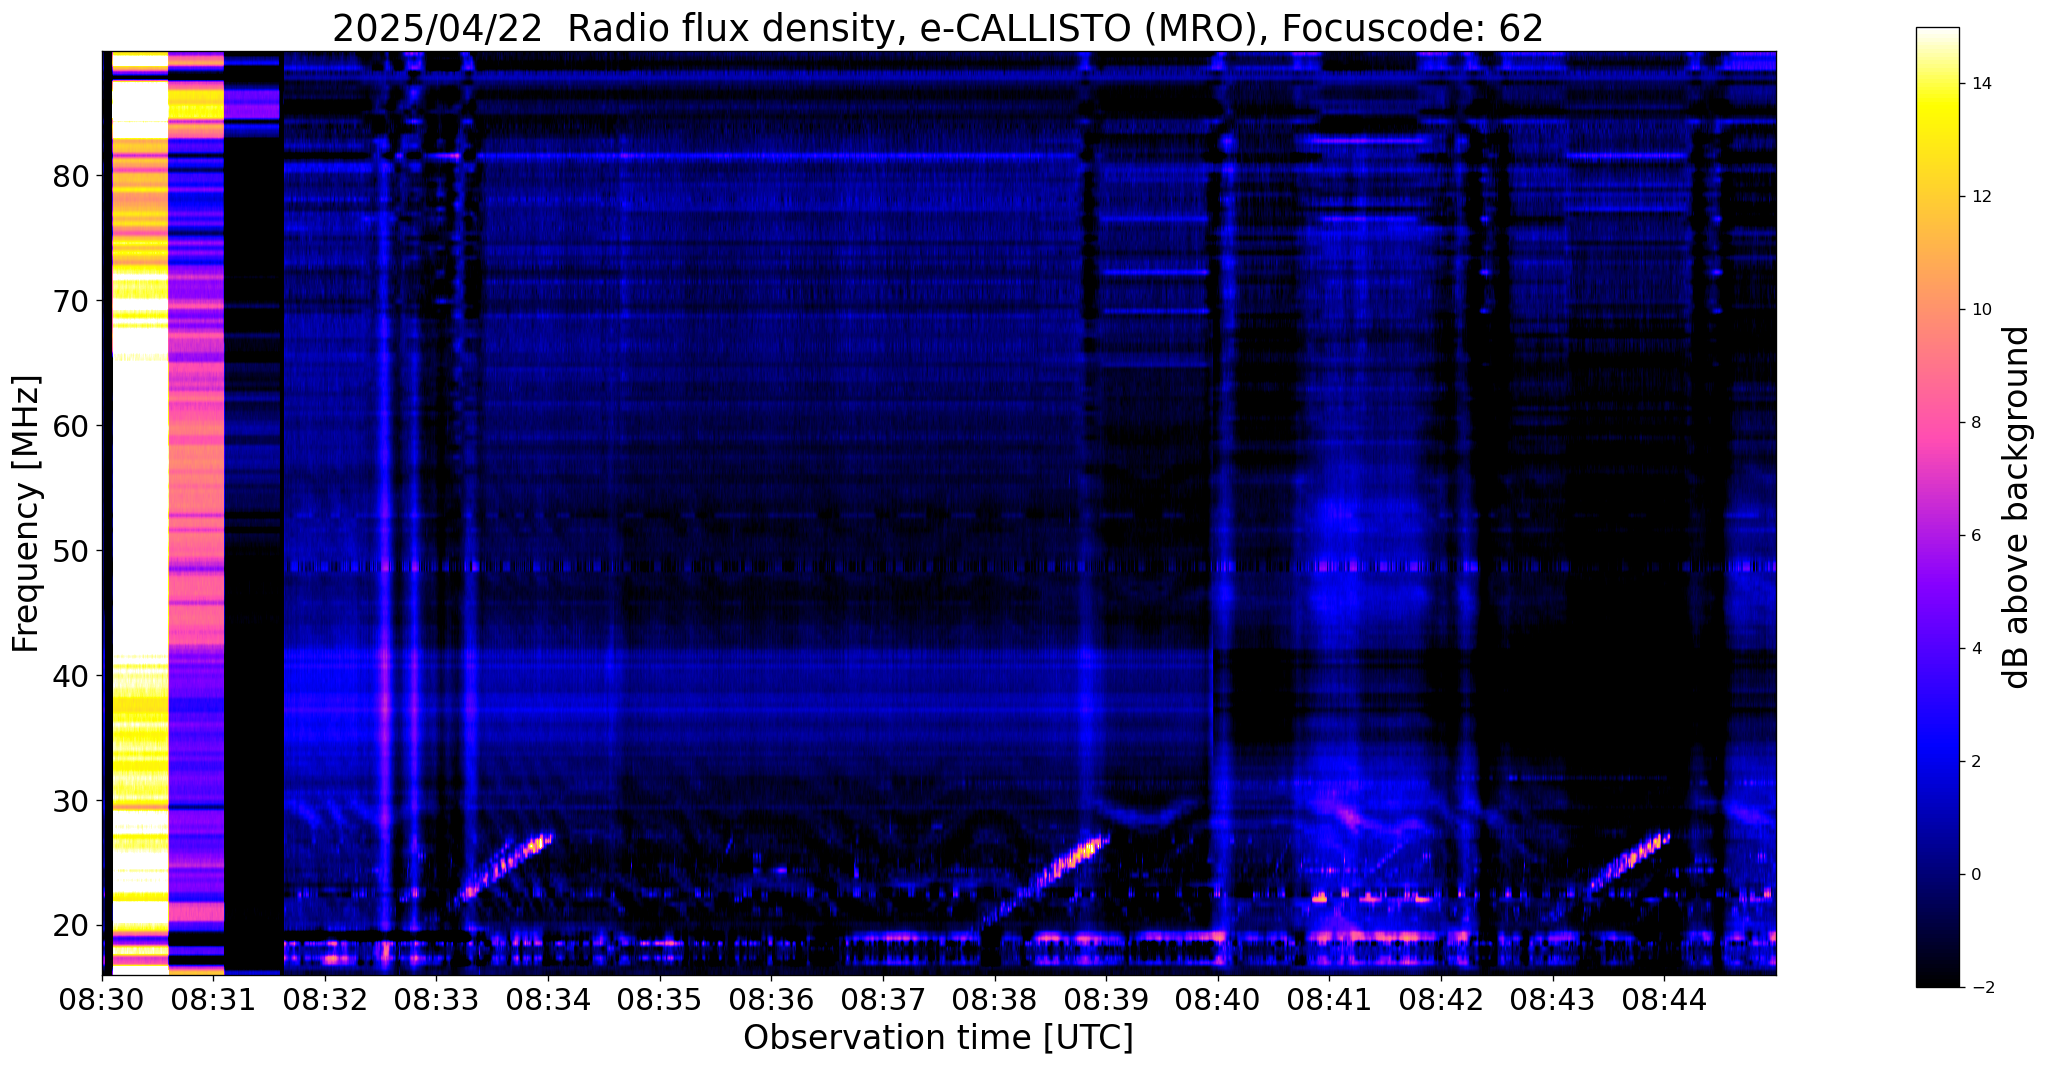Viewport: 2047px width, 1067px height.
Task: Click the 08:37 time tick label
Action: [882, 999]
